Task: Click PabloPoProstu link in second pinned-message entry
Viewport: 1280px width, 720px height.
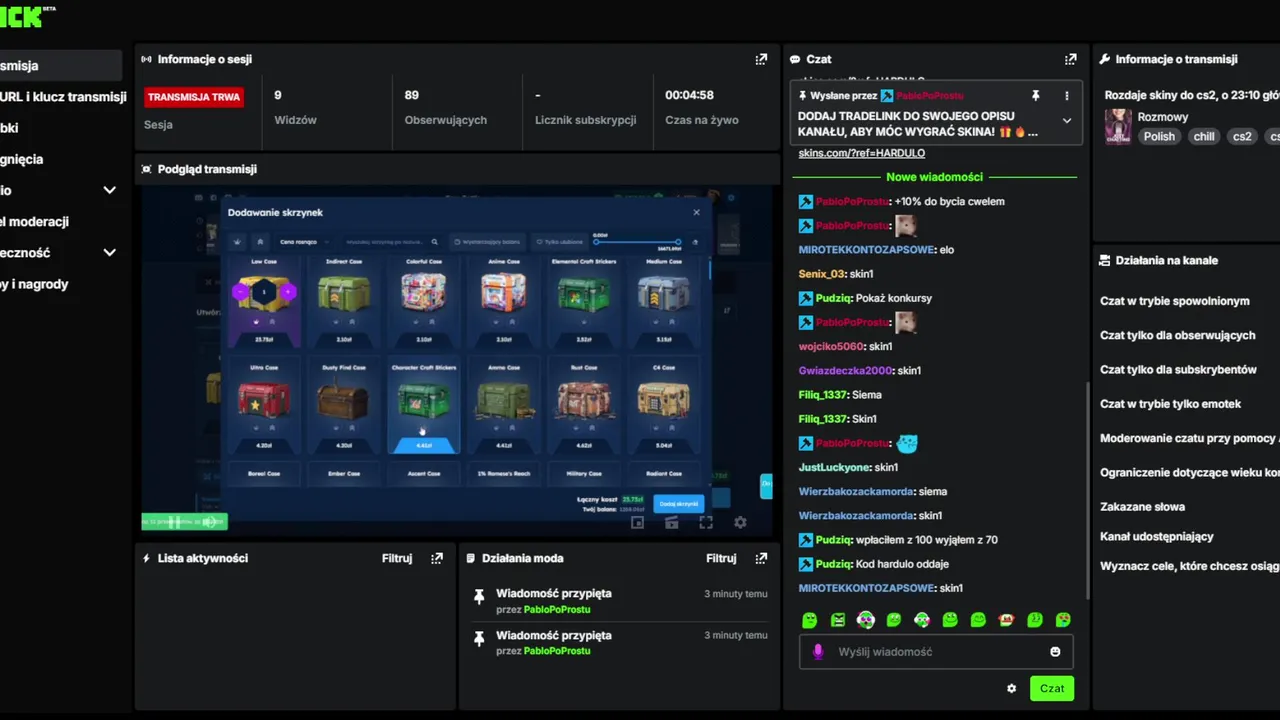Action: click(x=557, y=651)
